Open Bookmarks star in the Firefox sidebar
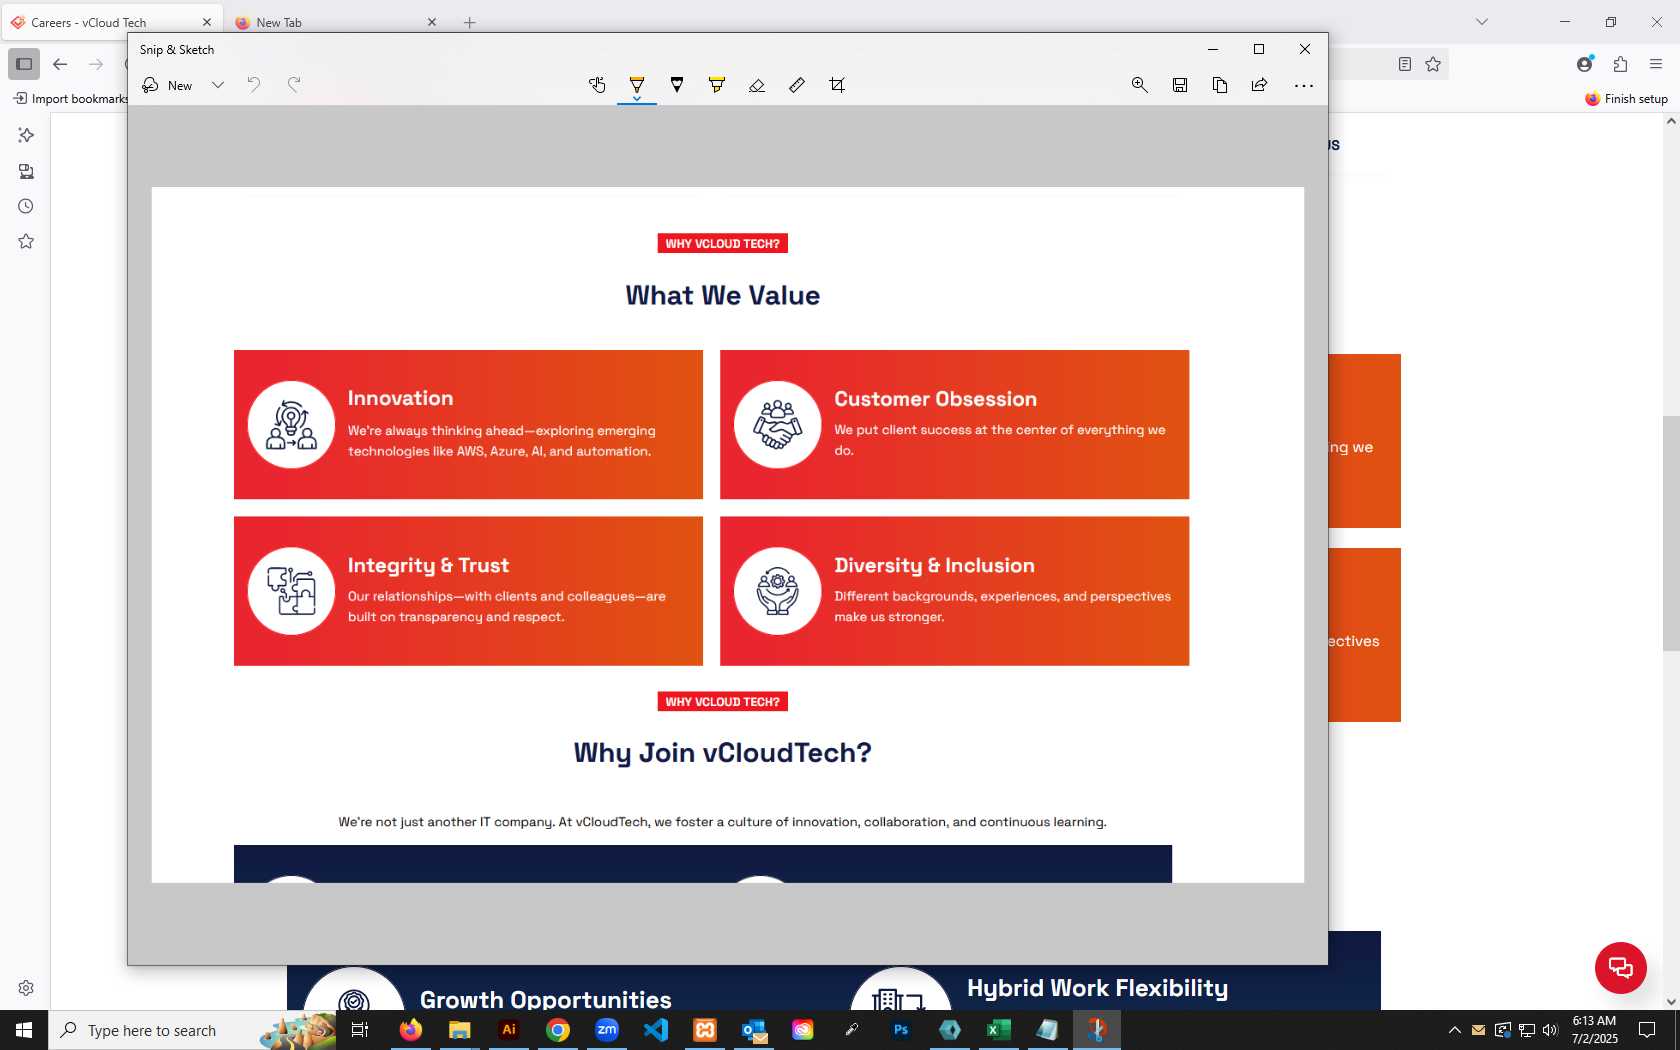The height and width of the screenshot is (1050, 1680). click(x=26, y=241)
